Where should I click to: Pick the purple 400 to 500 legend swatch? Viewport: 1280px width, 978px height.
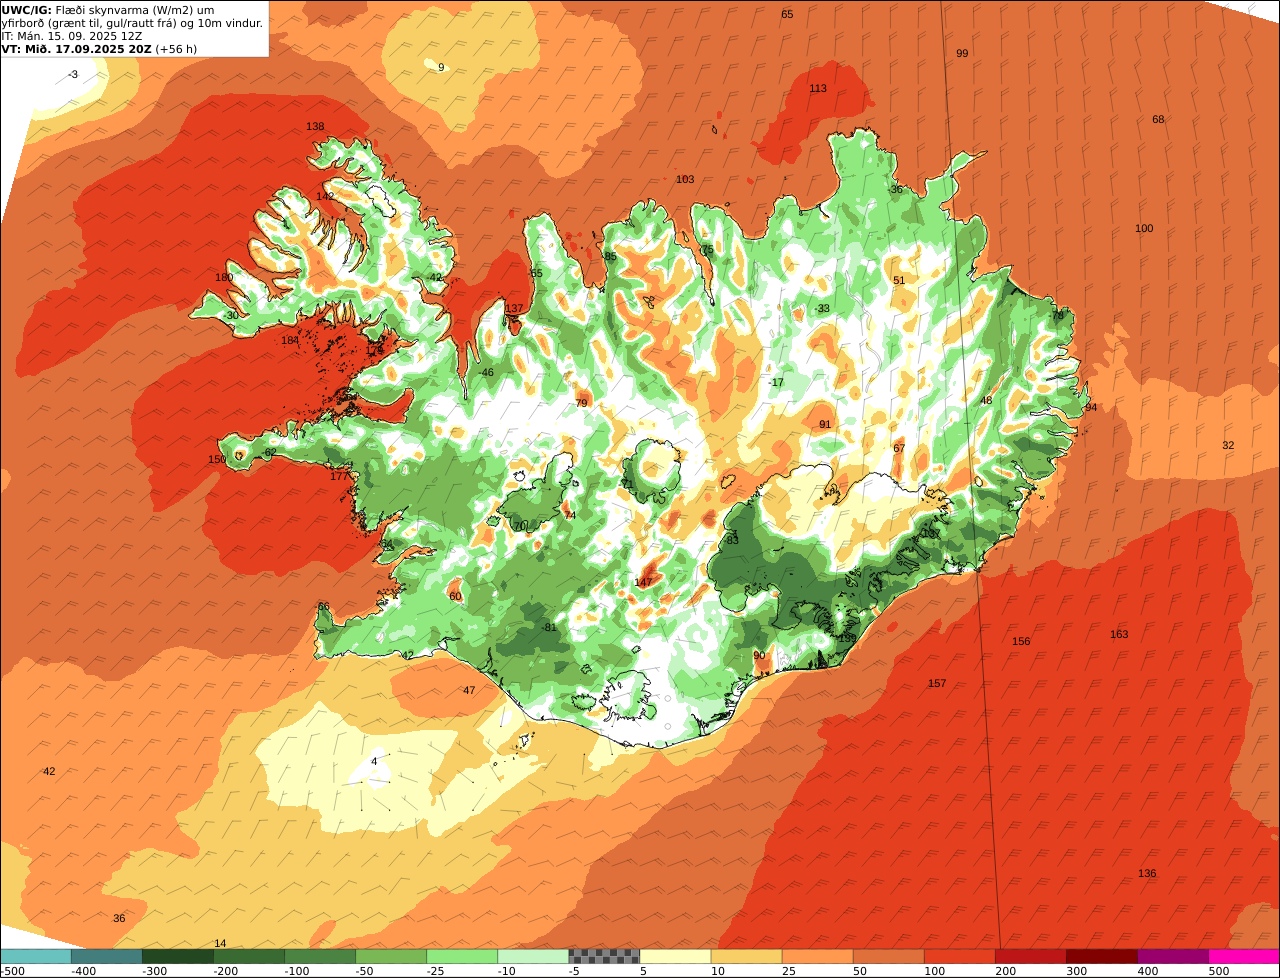coord(1172,956)
